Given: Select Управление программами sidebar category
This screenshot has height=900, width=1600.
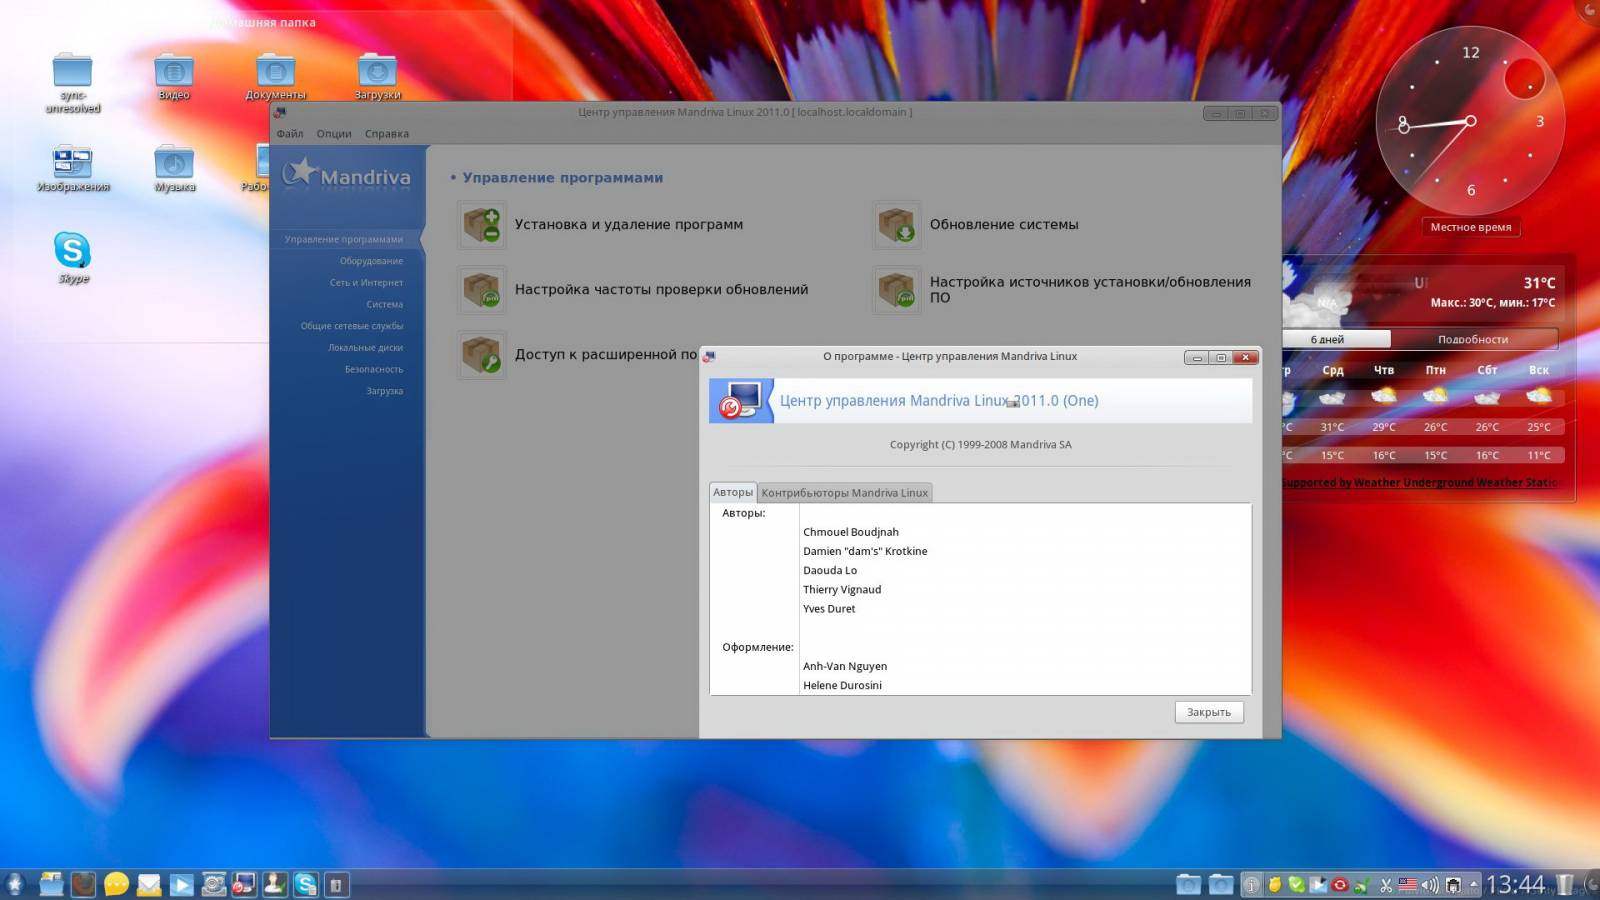Looking at the screenshot, I should 344,239.
